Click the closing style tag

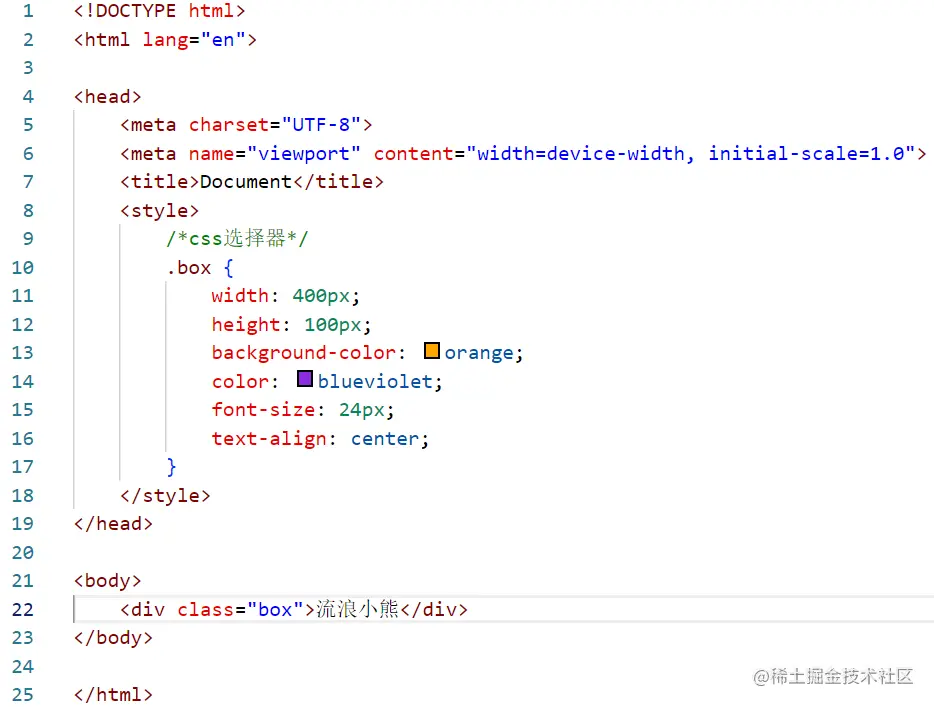(x=165, y=495)
